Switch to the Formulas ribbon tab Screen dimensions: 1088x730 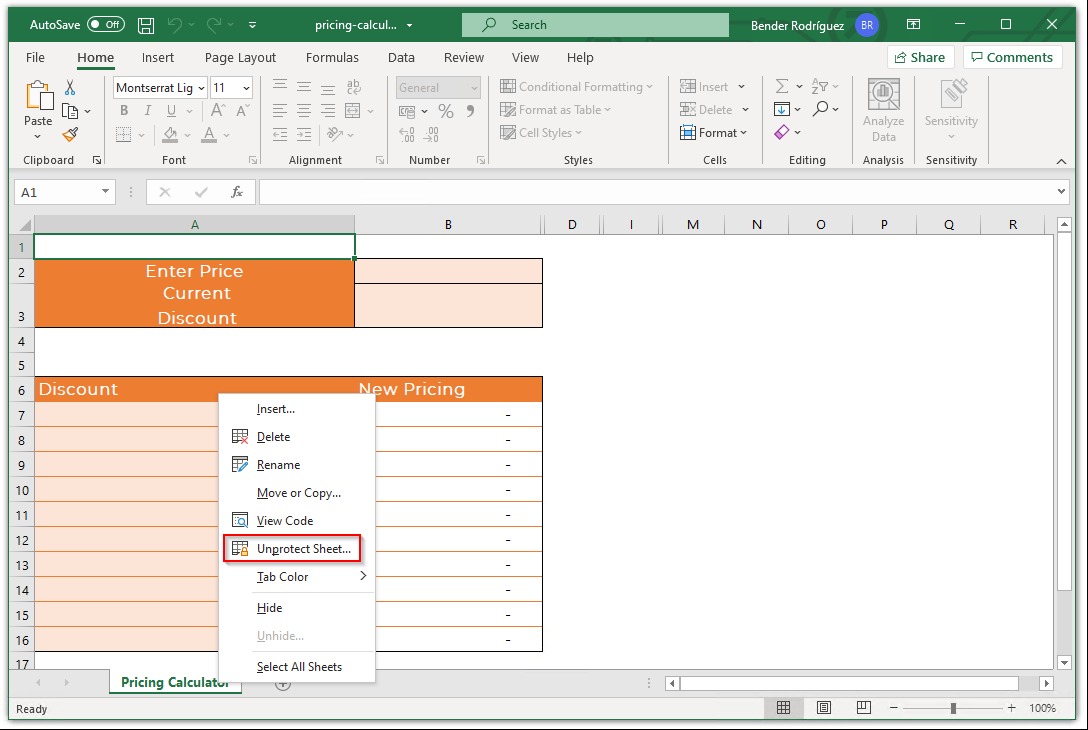pyautogui.click(x=332, y=58)
